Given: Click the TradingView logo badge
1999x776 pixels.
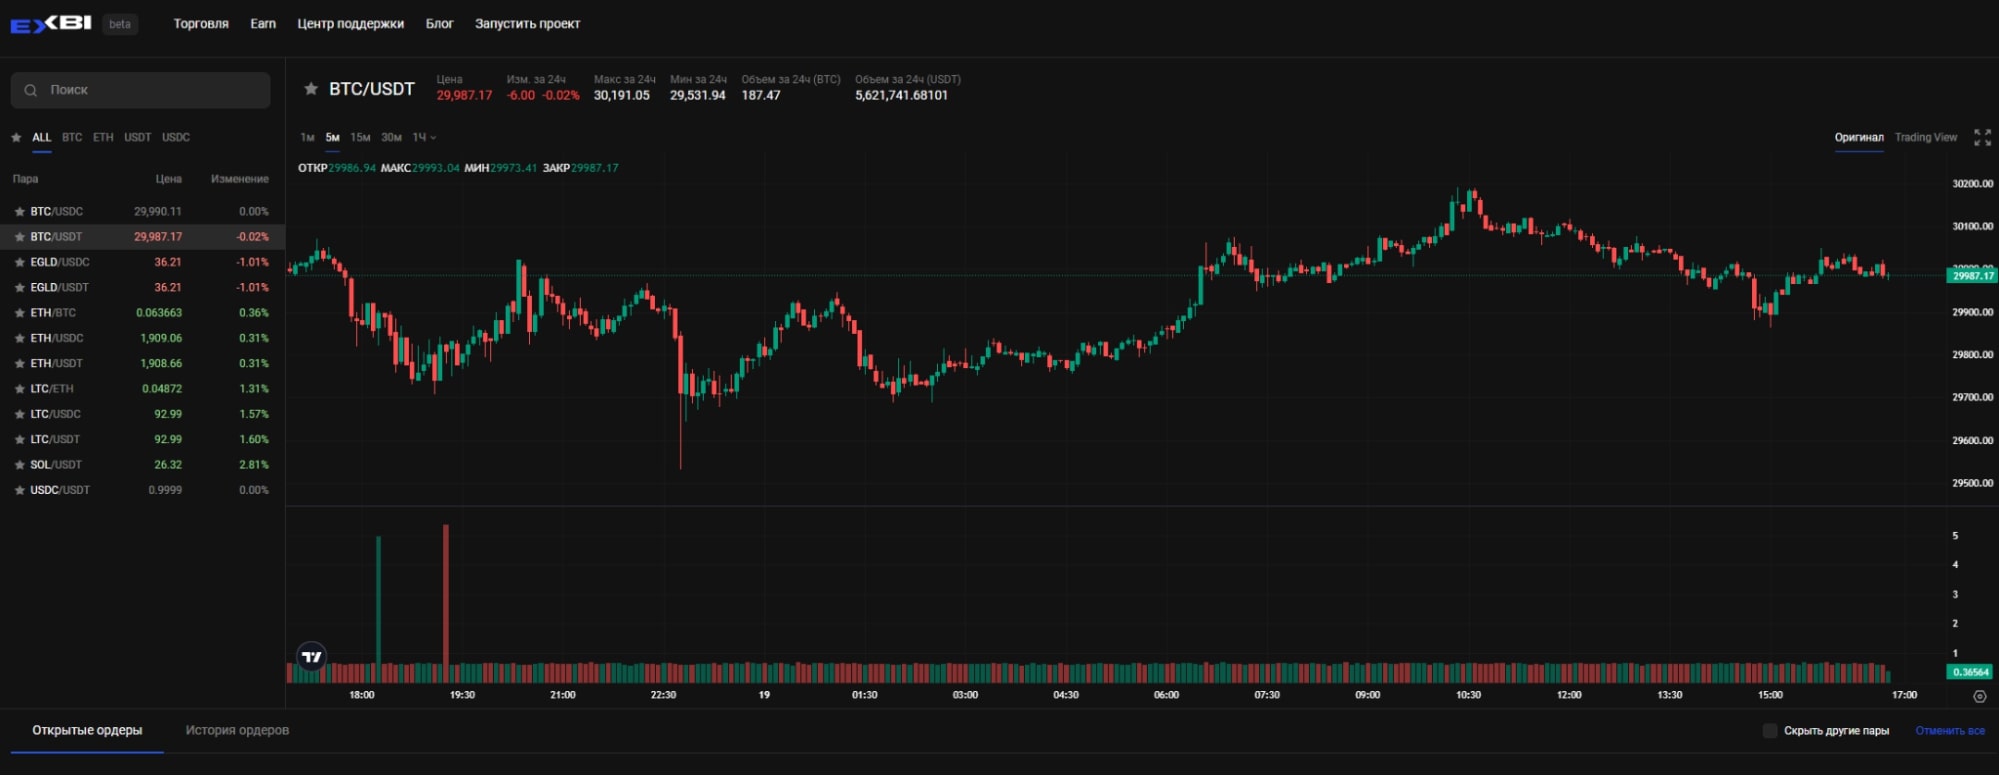Looking at the screenshot, I should coord(312,657).
